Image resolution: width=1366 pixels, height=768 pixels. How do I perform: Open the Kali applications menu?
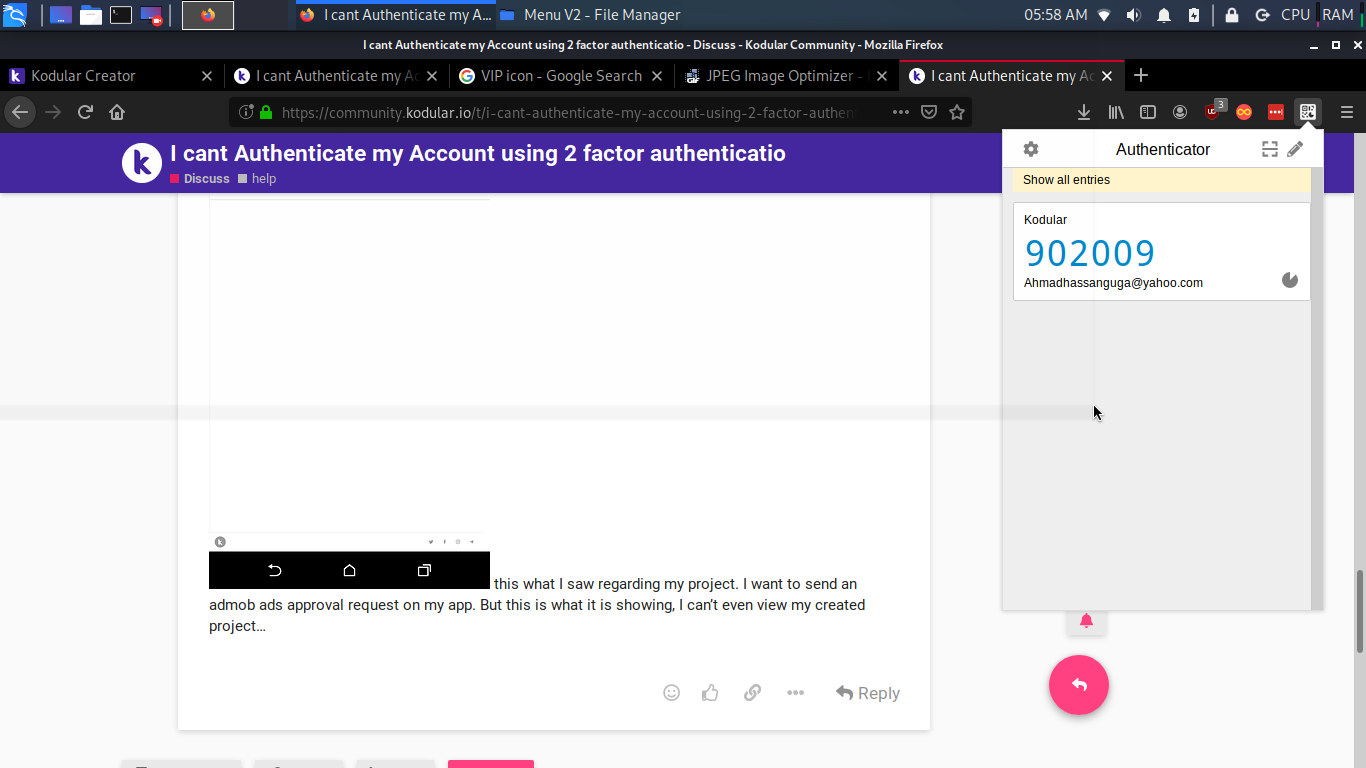tap(15, 15)
